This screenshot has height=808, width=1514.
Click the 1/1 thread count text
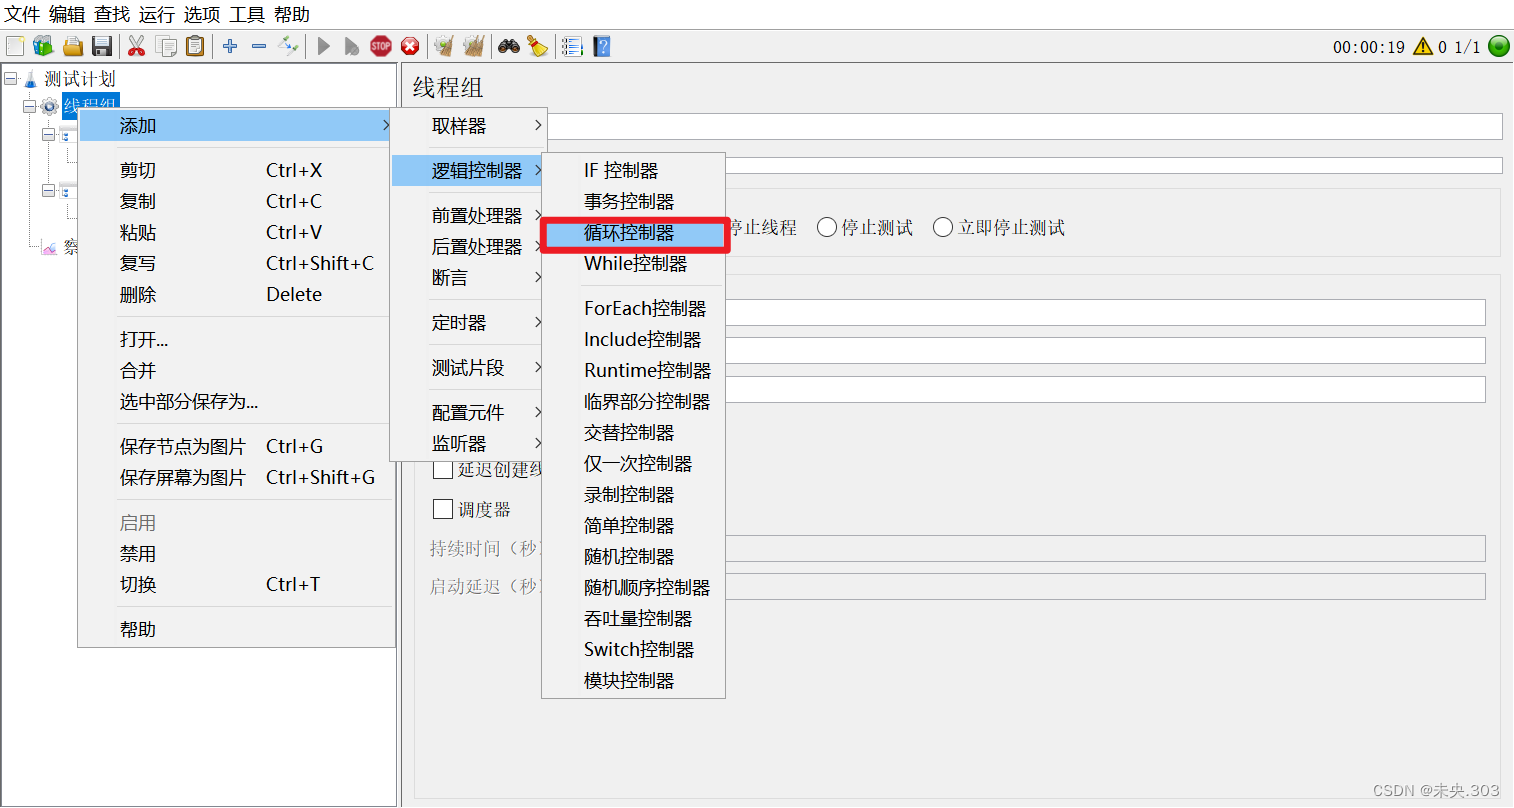tap(1467, 47)
